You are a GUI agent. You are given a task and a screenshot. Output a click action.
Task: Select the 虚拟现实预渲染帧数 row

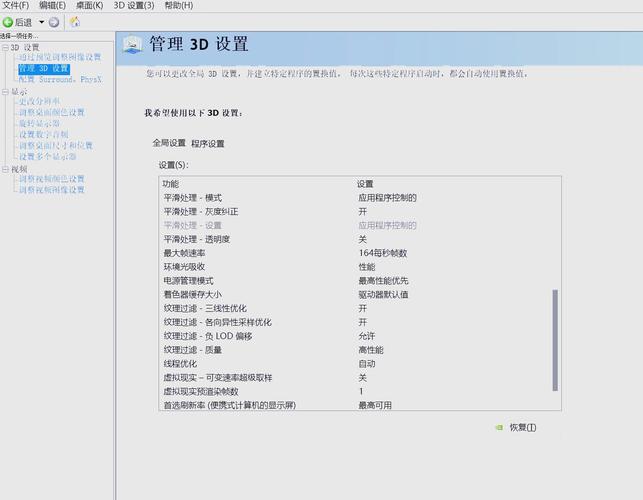355,392
